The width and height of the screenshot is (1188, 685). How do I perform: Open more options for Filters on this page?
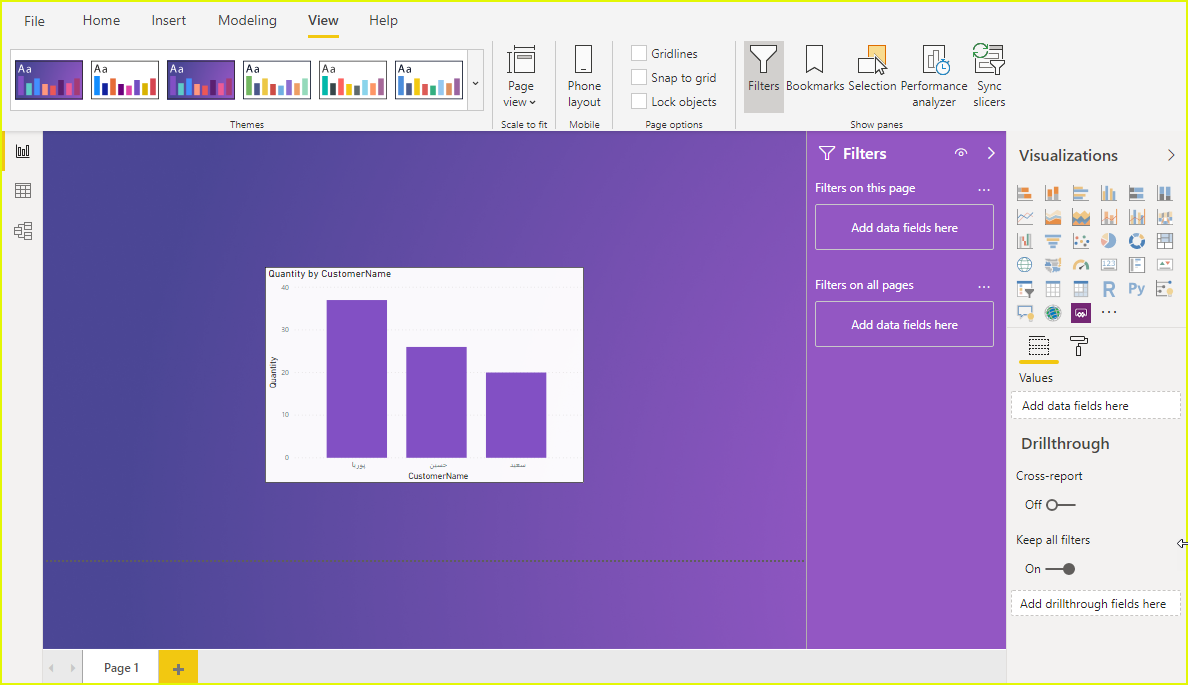coord(983,189)
